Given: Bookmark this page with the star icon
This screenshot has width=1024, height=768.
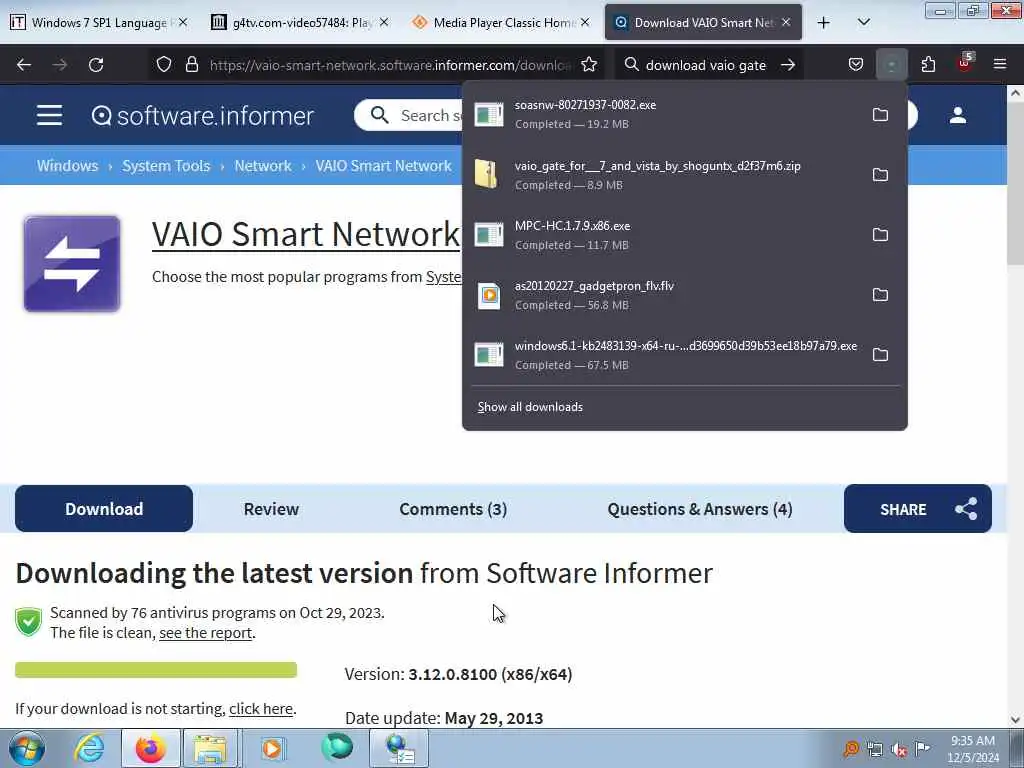Looking at the screenshot, I should click(589, 65).
